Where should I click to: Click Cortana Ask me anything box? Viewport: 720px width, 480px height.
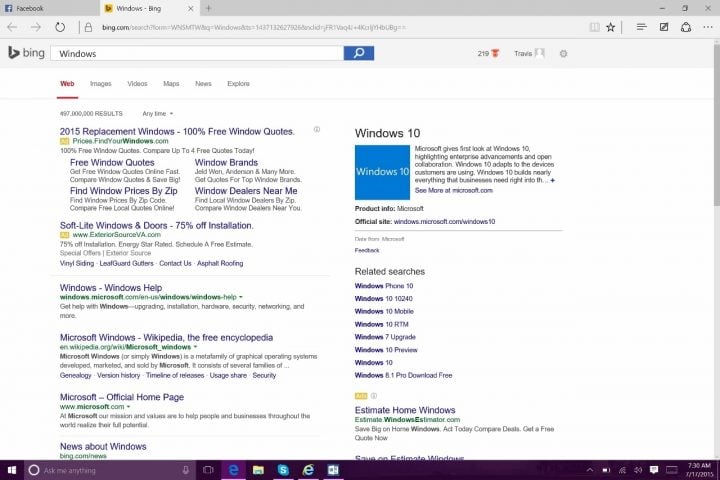click(108, 470)
